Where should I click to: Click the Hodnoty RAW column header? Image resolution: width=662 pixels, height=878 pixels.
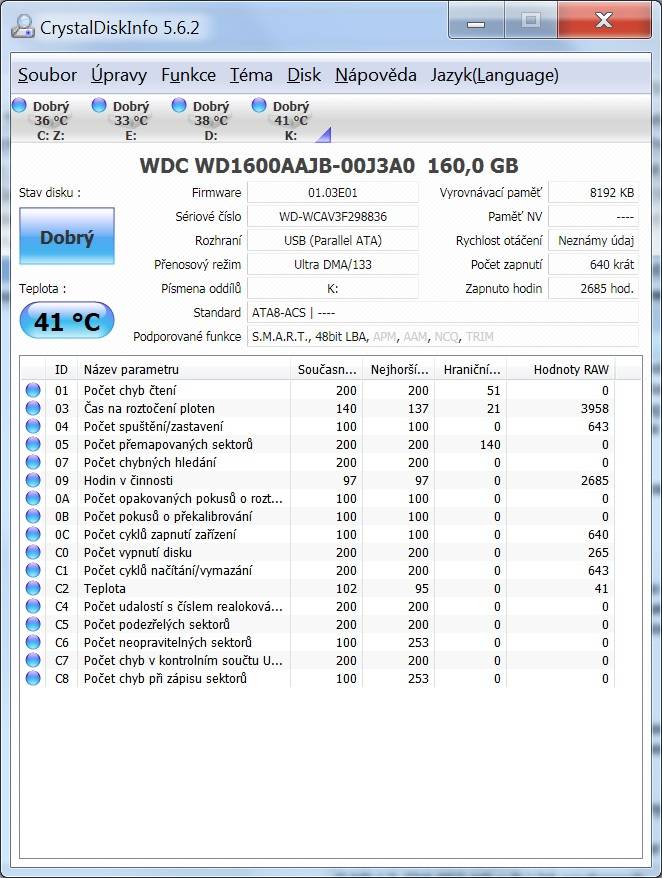pyautogui.click(x=561, y=370)
